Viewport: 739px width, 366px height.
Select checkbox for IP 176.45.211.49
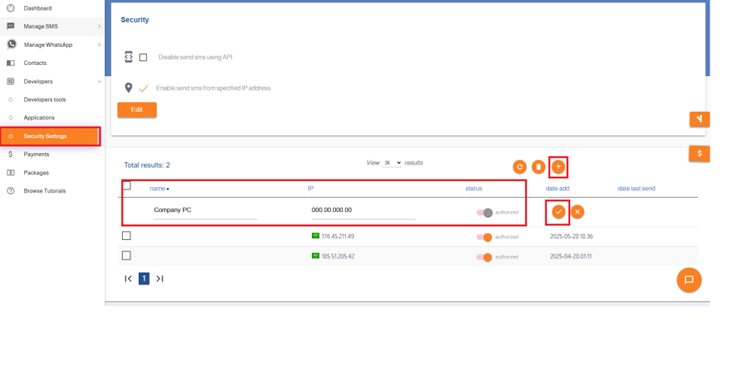126,236
